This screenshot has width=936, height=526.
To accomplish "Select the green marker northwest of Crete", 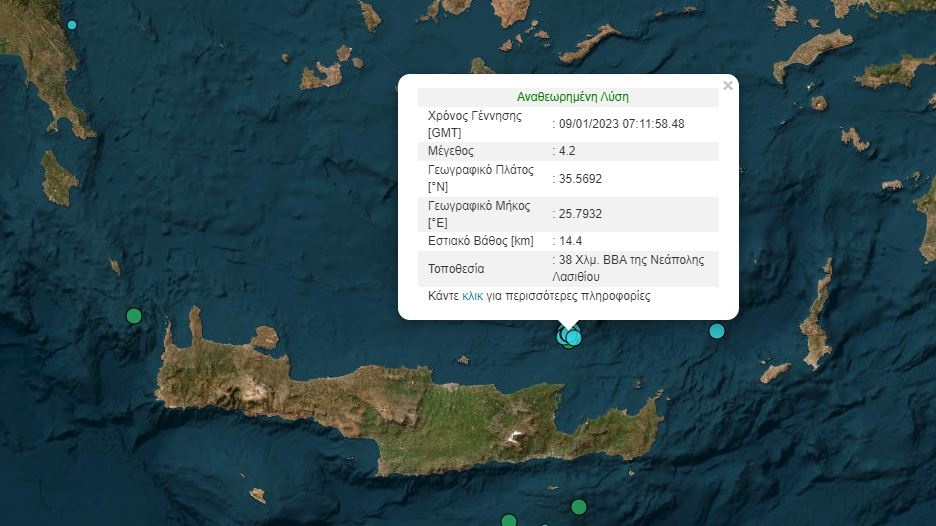I will 134,317.
